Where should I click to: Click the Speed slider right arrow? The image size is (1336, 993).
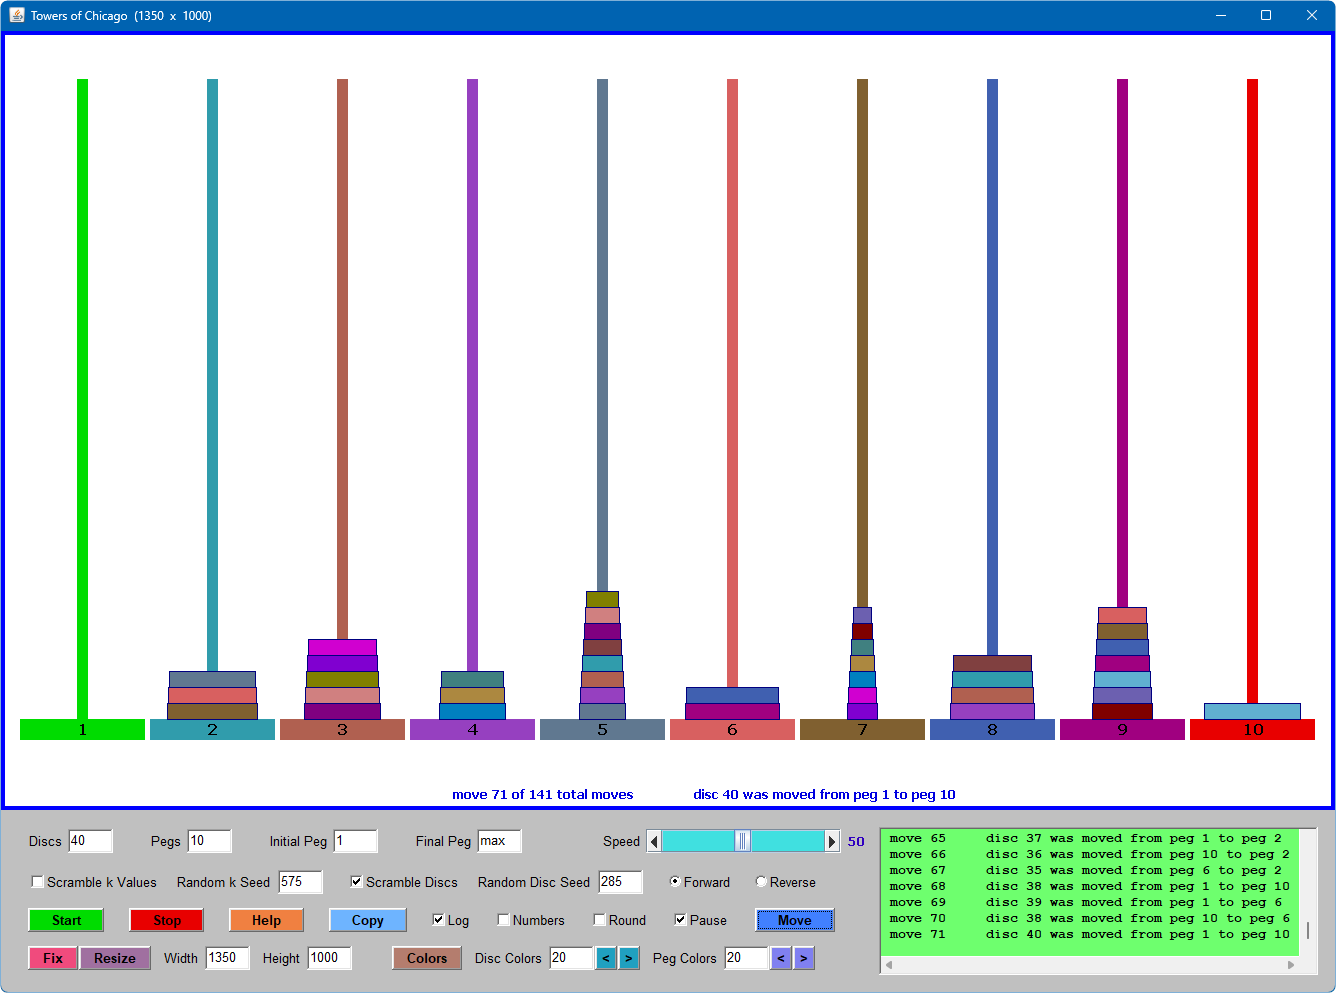coord(831,841)
